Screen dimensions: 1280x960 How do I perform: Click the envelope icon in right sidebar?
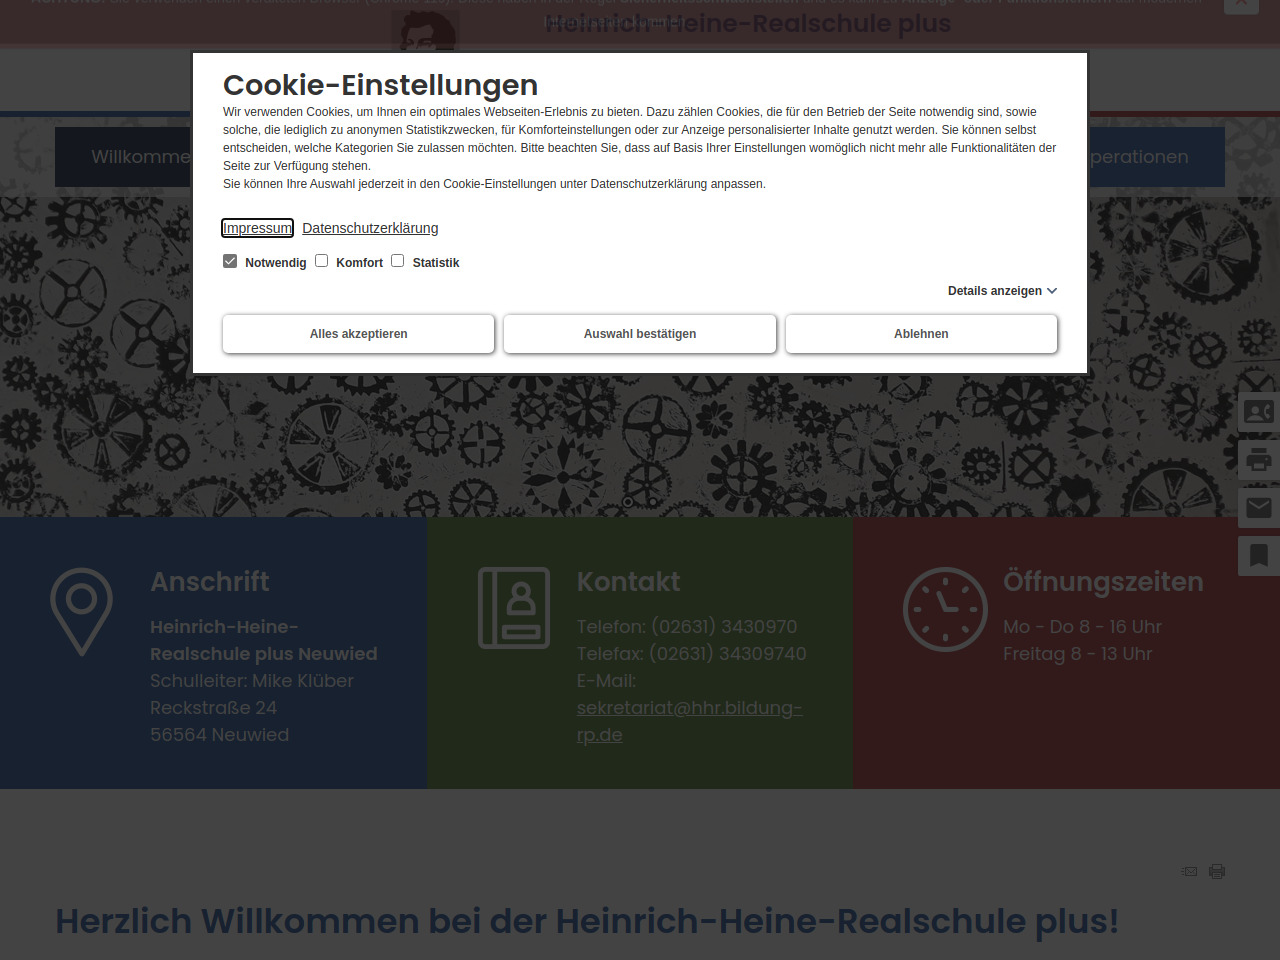point(1258,508)
